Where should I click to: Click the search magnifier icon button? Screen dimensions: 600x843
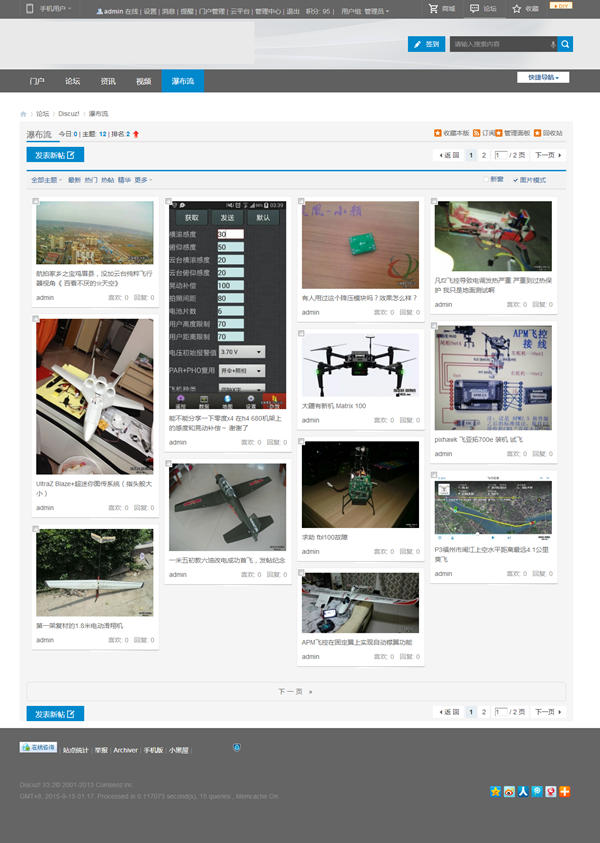tap(566, 44)
